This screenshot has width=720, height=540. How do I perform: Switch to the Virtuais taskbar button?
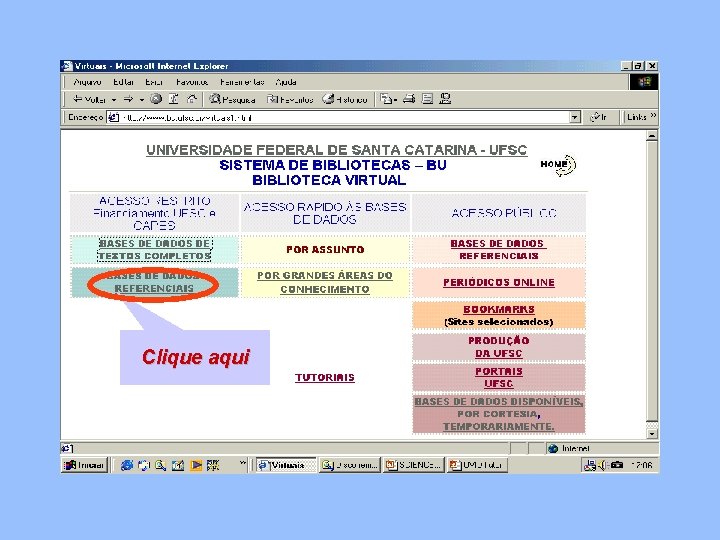click(x=286, y=465)
